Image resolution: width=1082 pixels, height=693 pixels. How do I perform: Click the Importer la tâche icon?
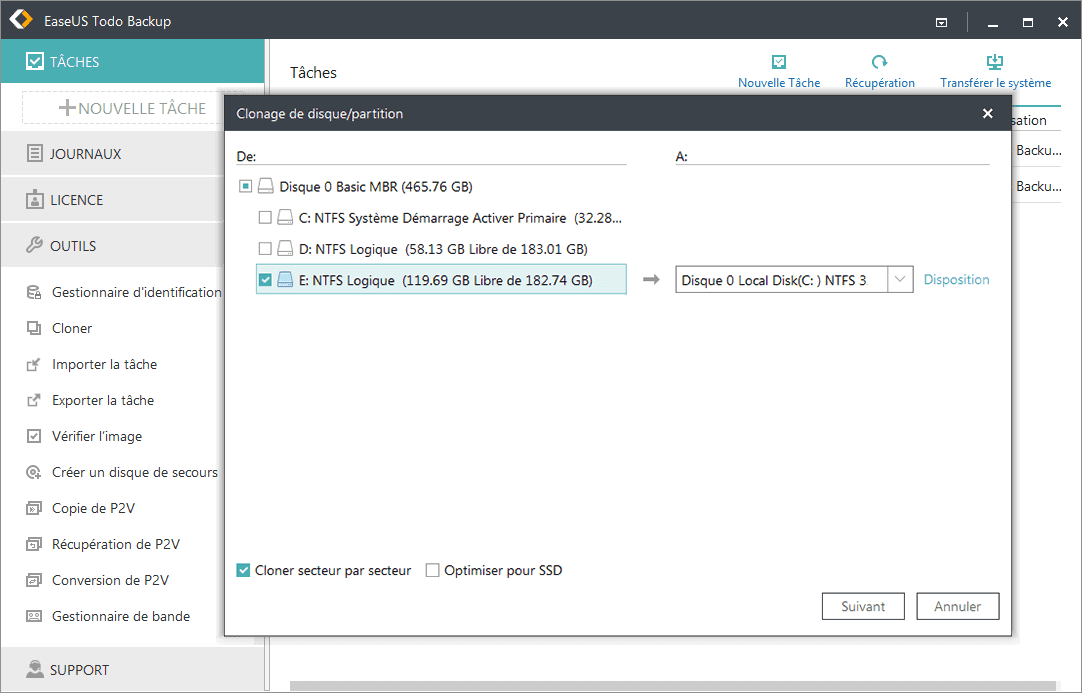[34, 364]
